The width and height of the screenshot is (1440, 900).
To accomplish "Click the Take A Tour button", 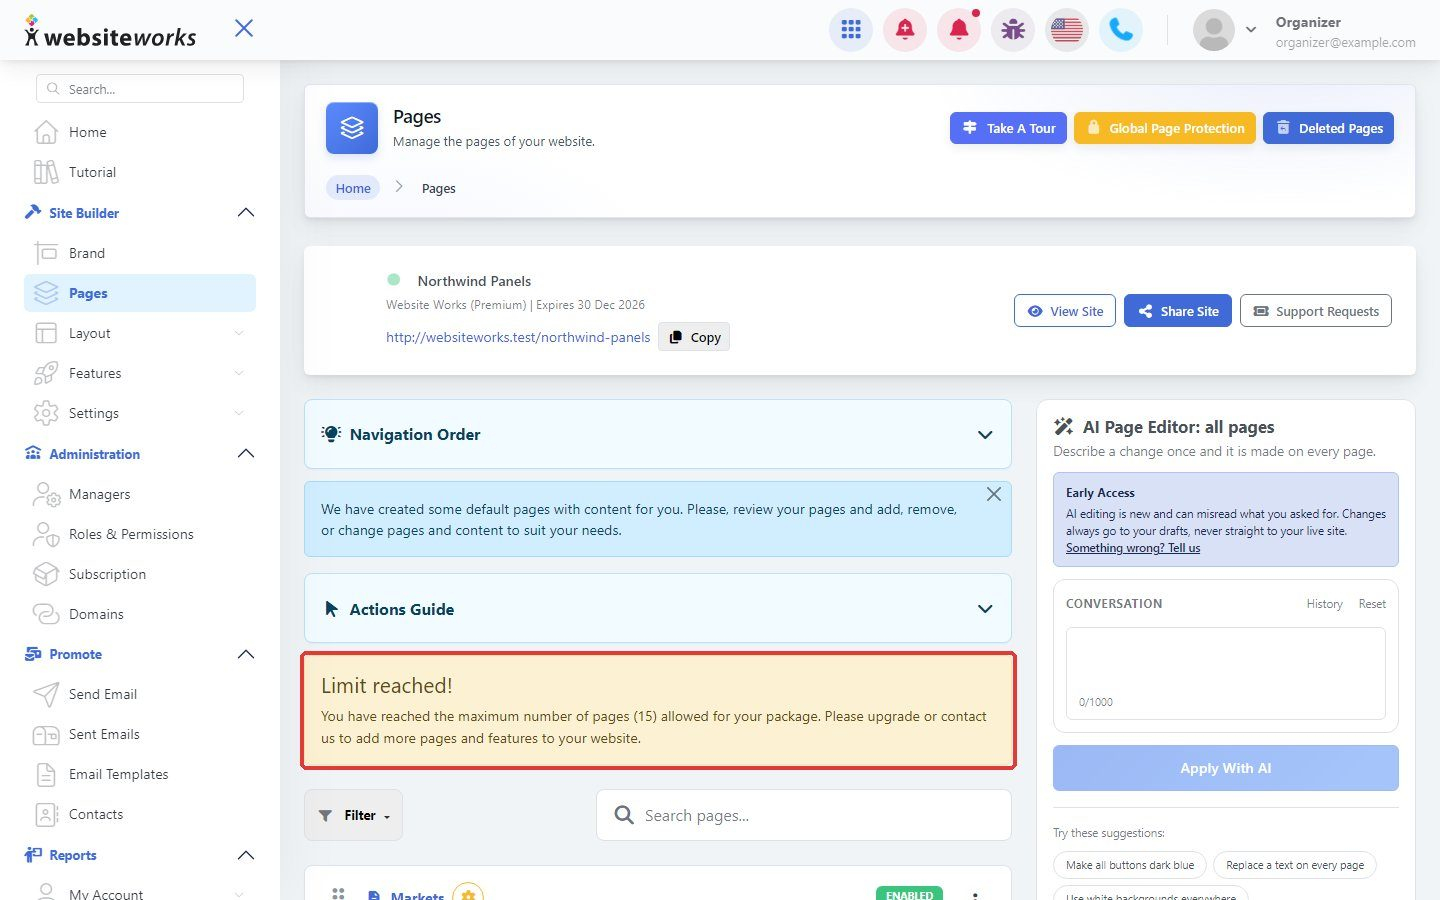I will point(1008,128).
